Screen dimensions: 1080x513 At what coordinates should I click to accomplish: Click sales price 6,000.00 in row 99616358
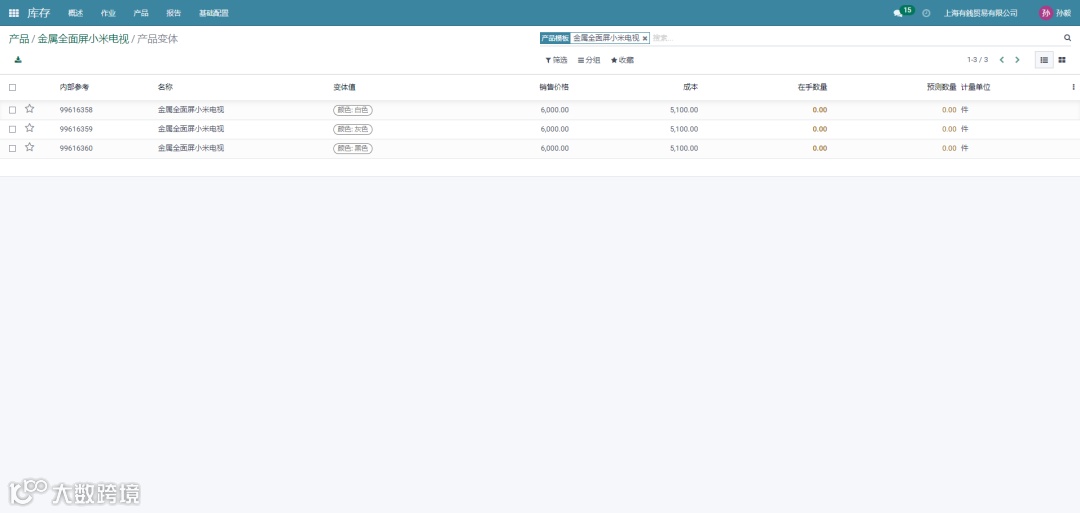click(x=554, y=110)
